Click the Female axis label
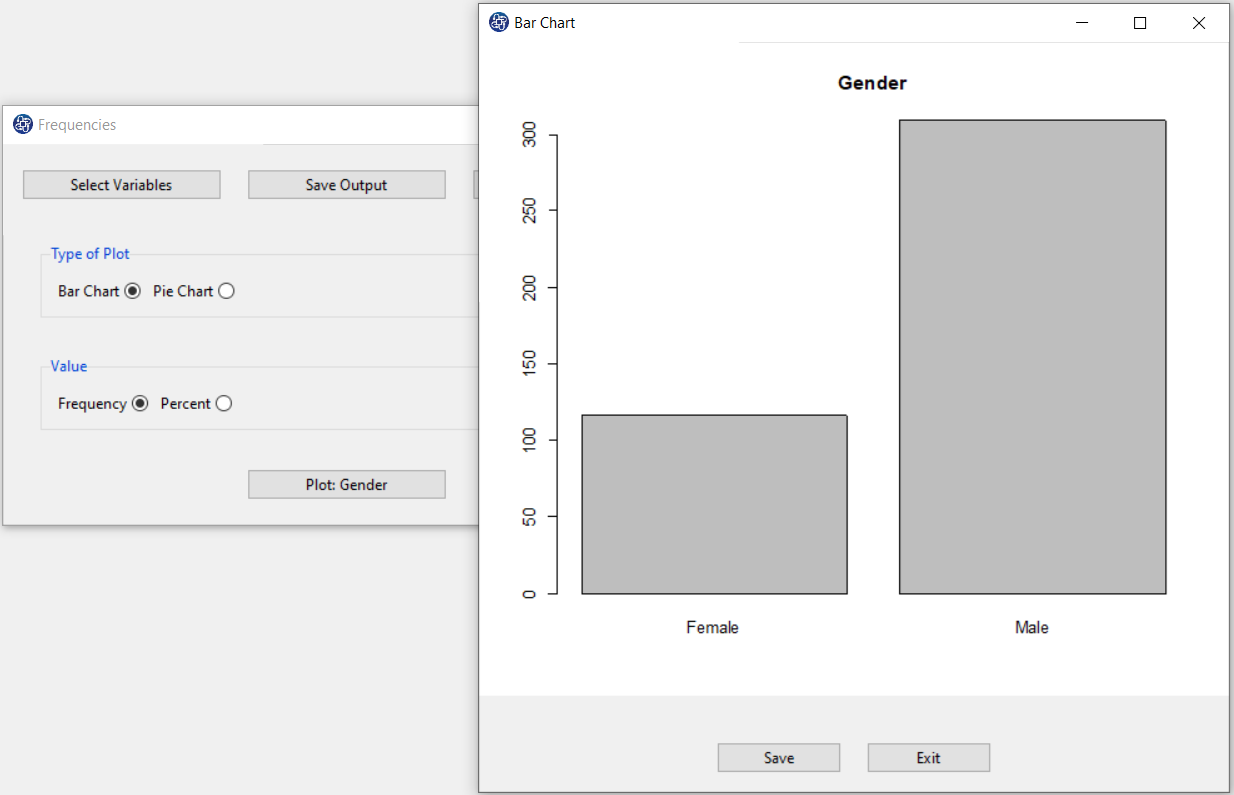1234x795 pixels. click(x=712, y=628)
